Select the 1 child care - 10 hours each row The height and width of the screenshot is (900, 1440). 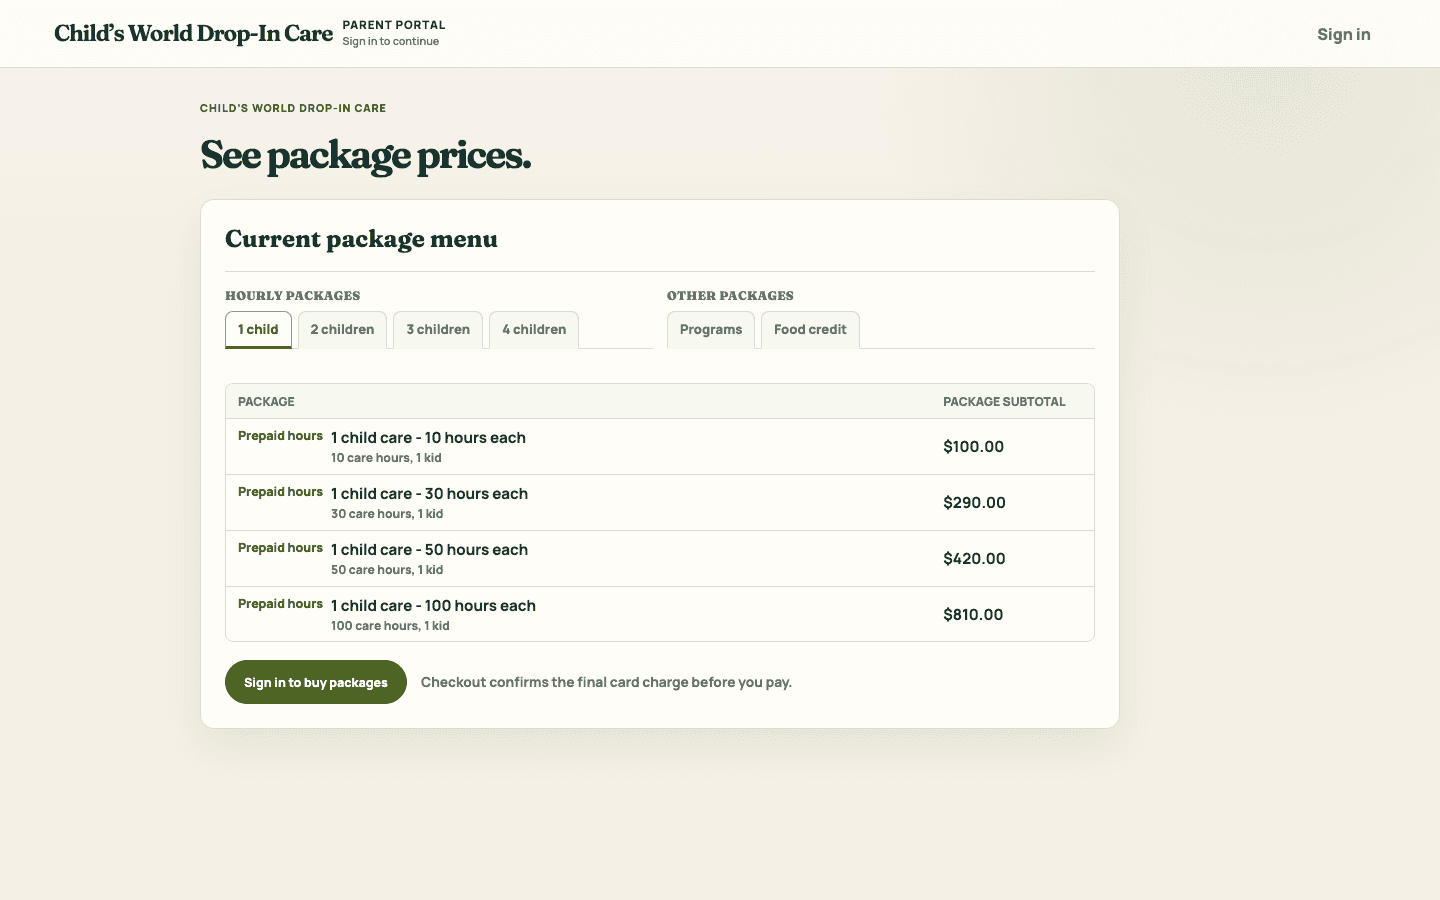pos(660,447)
